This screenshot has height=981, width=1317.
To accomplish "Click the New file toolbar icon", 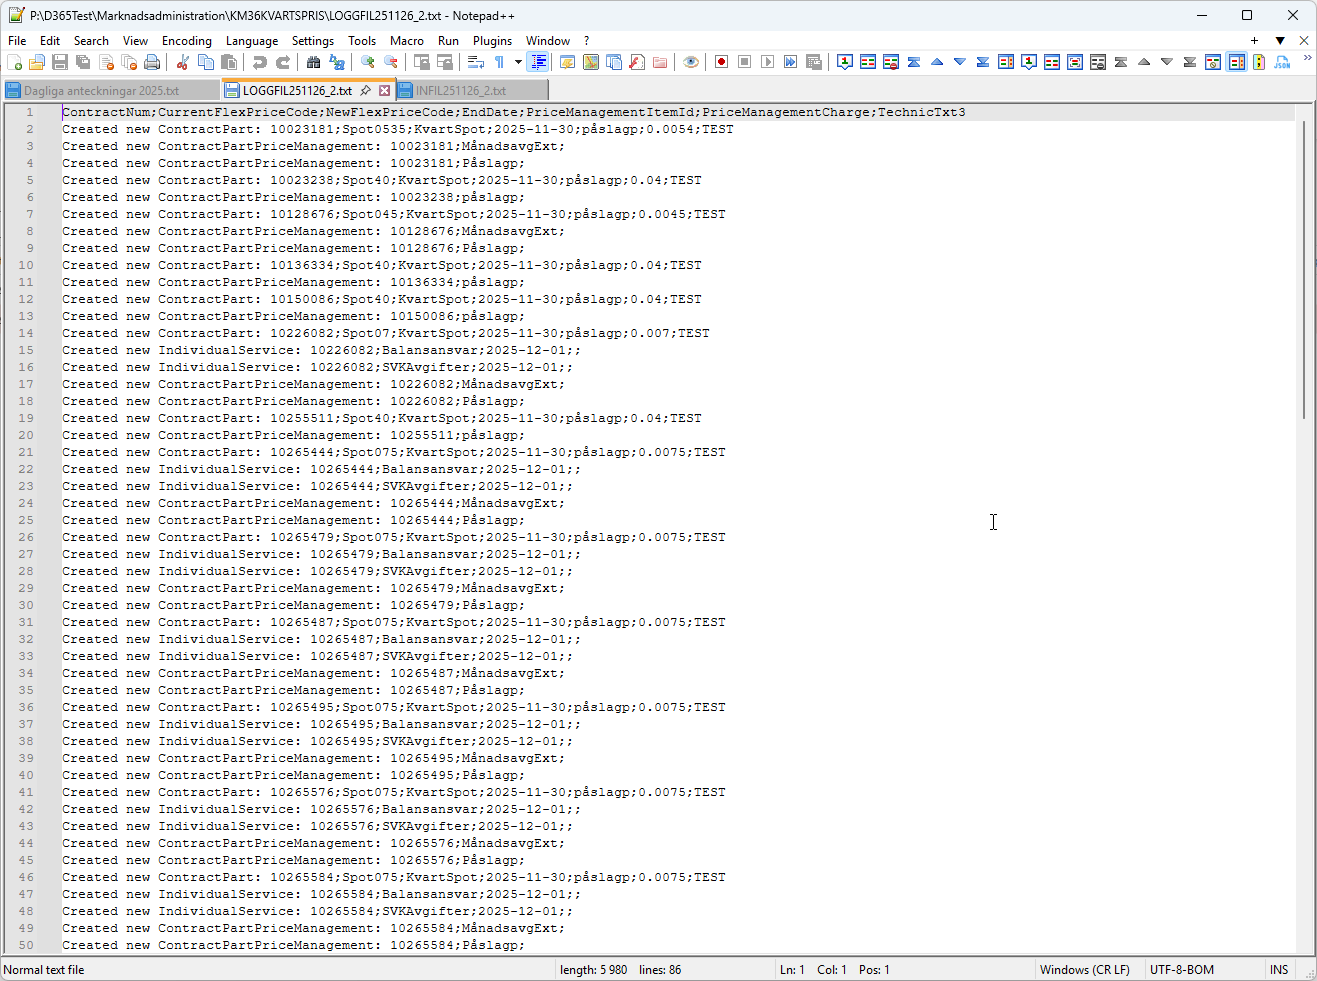I will tap(14, 62).
